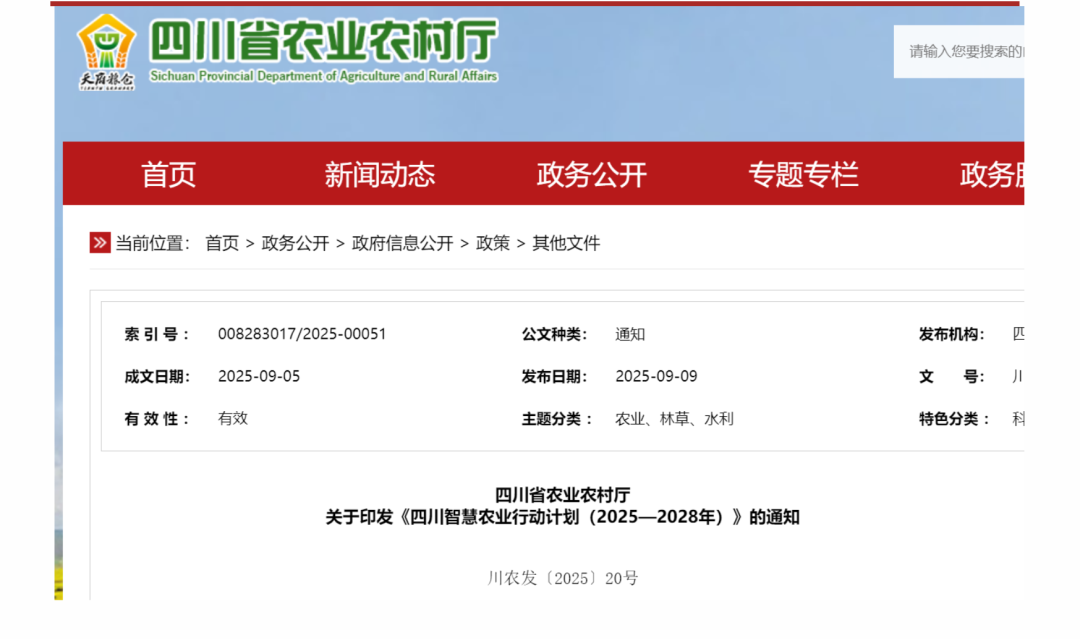Go to the 新闻动态 navigation tab
The width and height of the screenshot is (1080, 639).
click(x=379, y=174)
